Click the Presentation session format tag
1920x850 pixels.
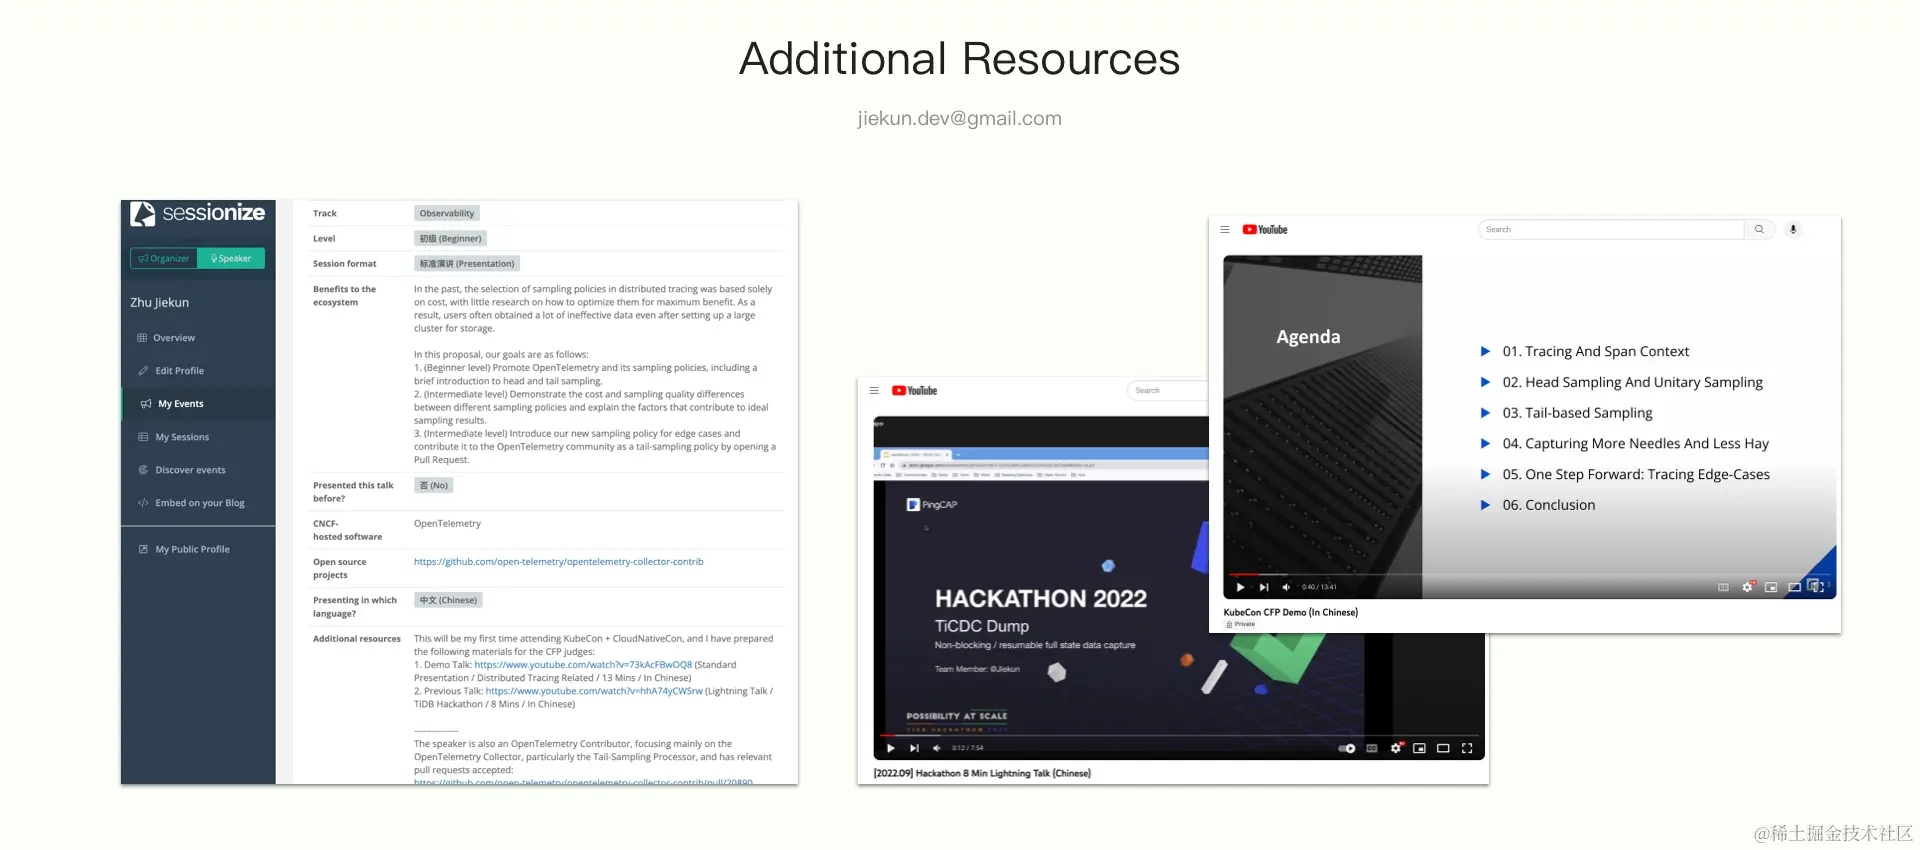tap(467, 264)
